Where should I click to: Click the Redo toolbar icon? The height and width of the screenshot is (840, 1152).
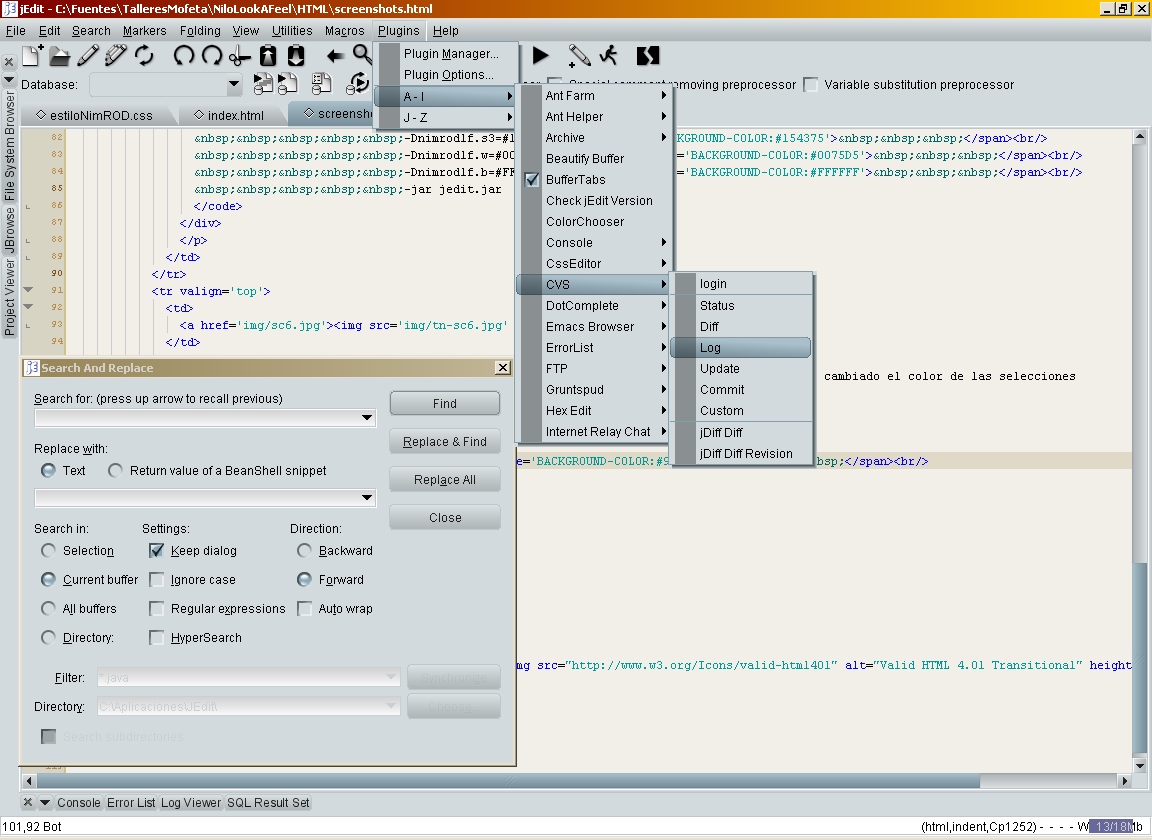pyautogui.click(x=212, y=56)
